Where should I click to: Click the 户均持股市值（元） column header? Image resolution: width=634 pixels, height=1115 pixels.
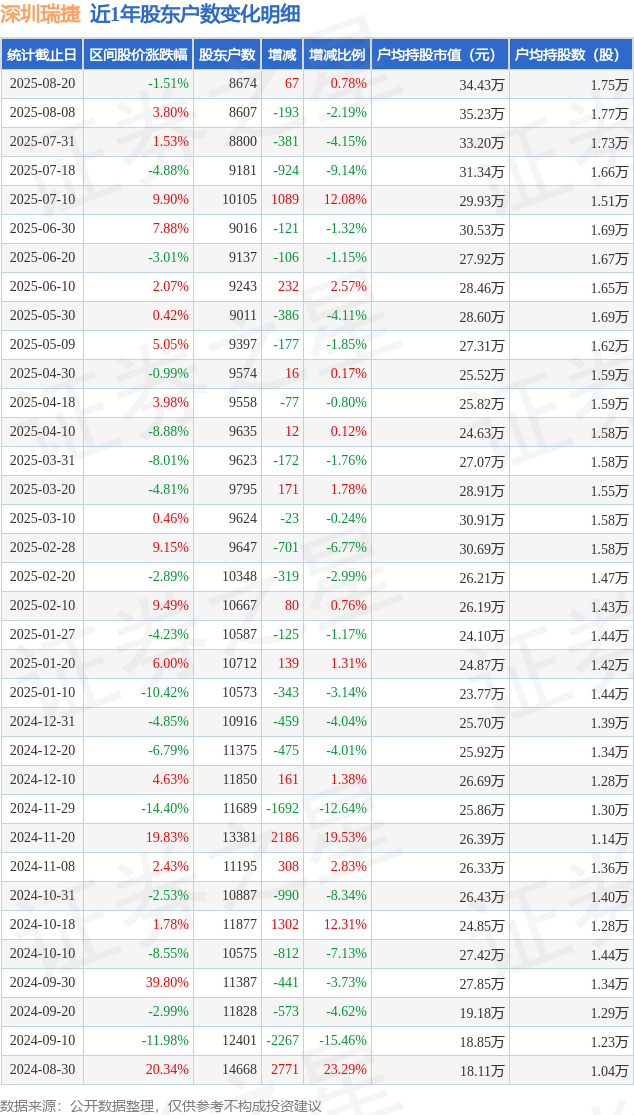(x=440, y=55)
